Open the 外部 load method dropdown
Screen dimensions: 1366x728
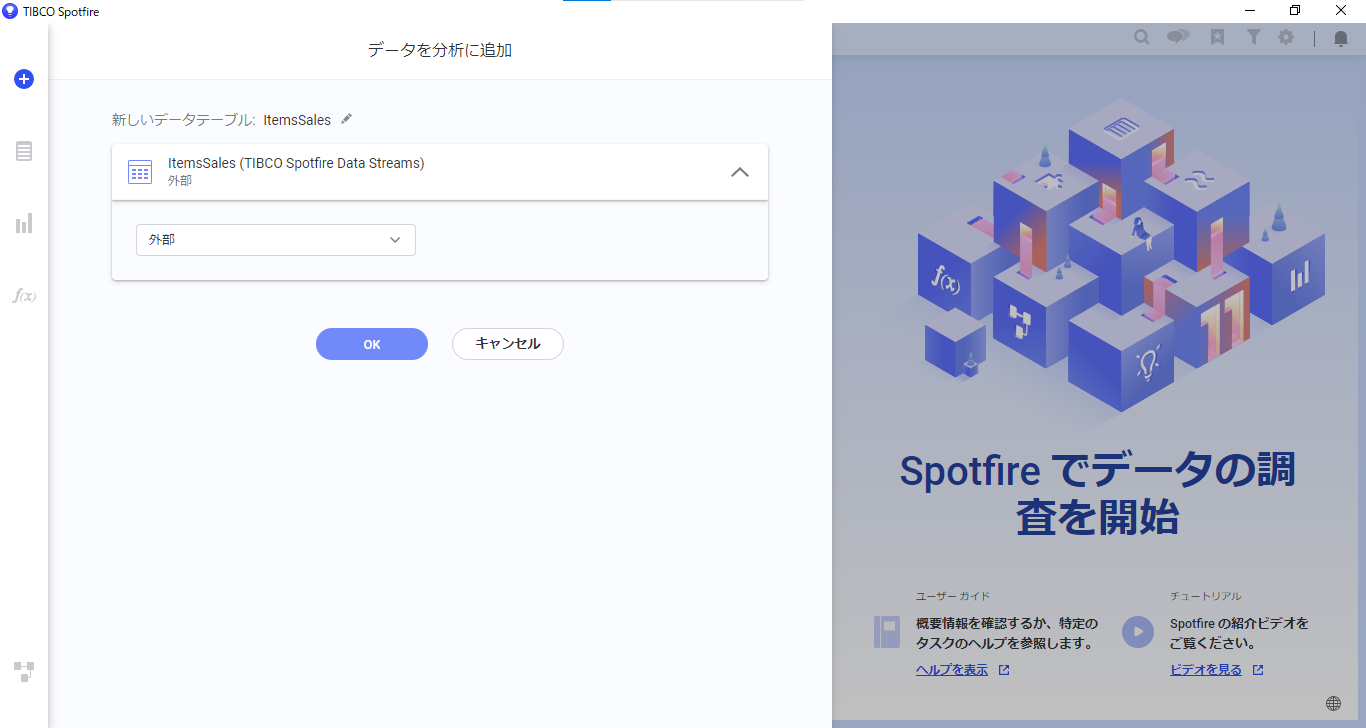tap(276, 240)
